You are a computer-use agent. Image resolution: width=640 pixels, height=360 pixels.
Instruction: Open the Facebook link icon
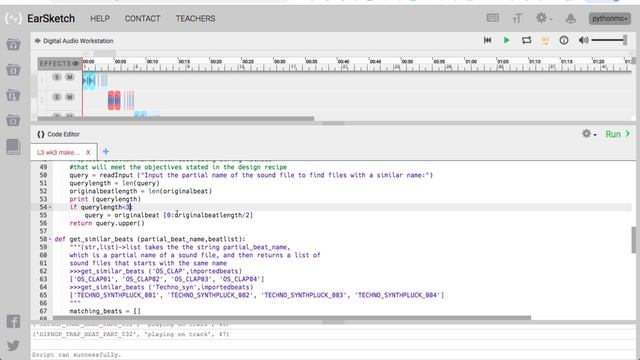(13, 321)
